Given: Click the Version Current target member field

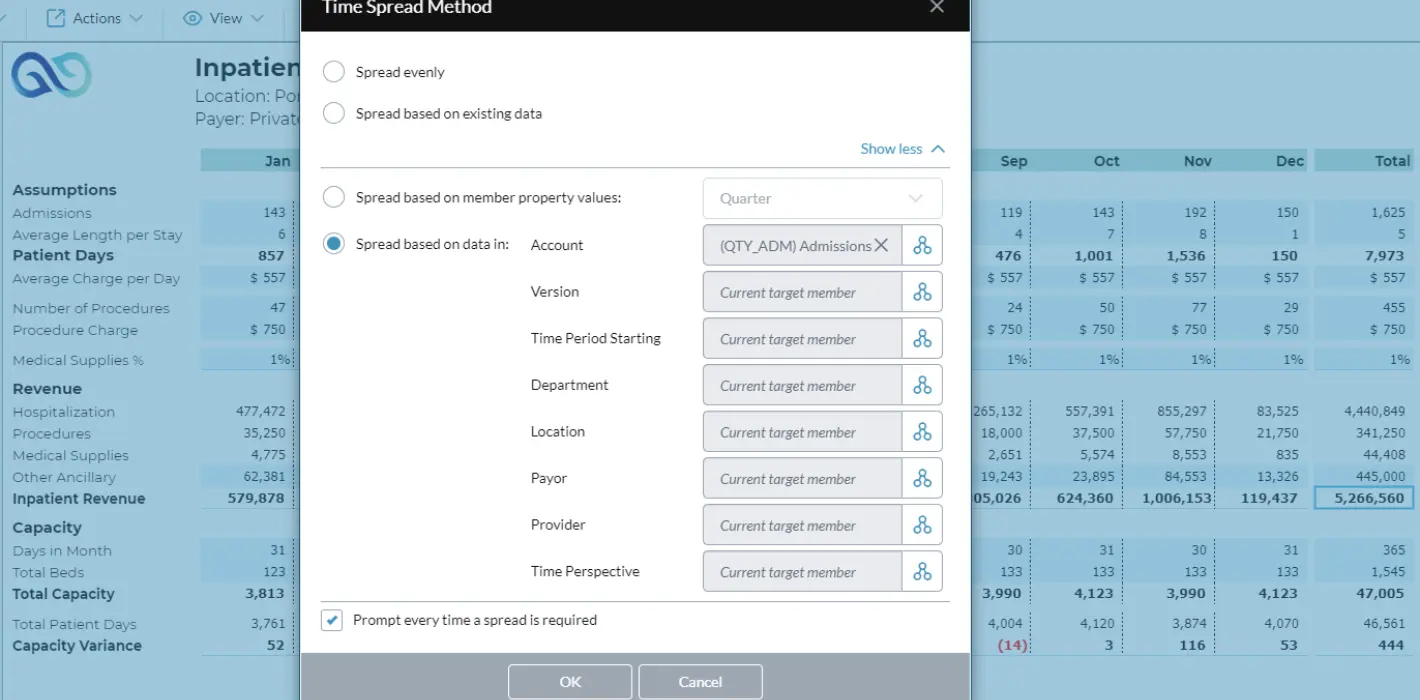Looking at the screenshot, I should point(803,292).
